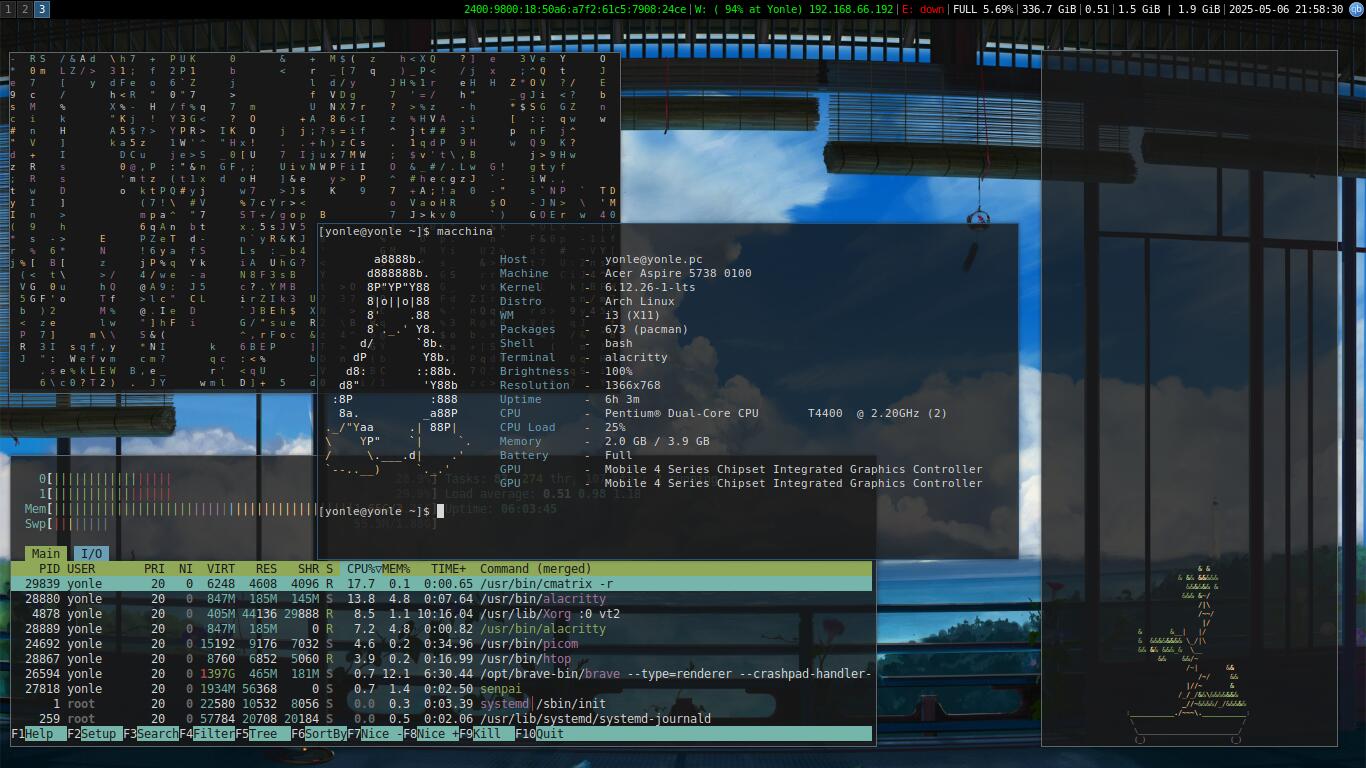Screen dimensions: 1366x768
Task: Click Pentium Dual-Core CPU T4400 line
Action: click(776, 413)
